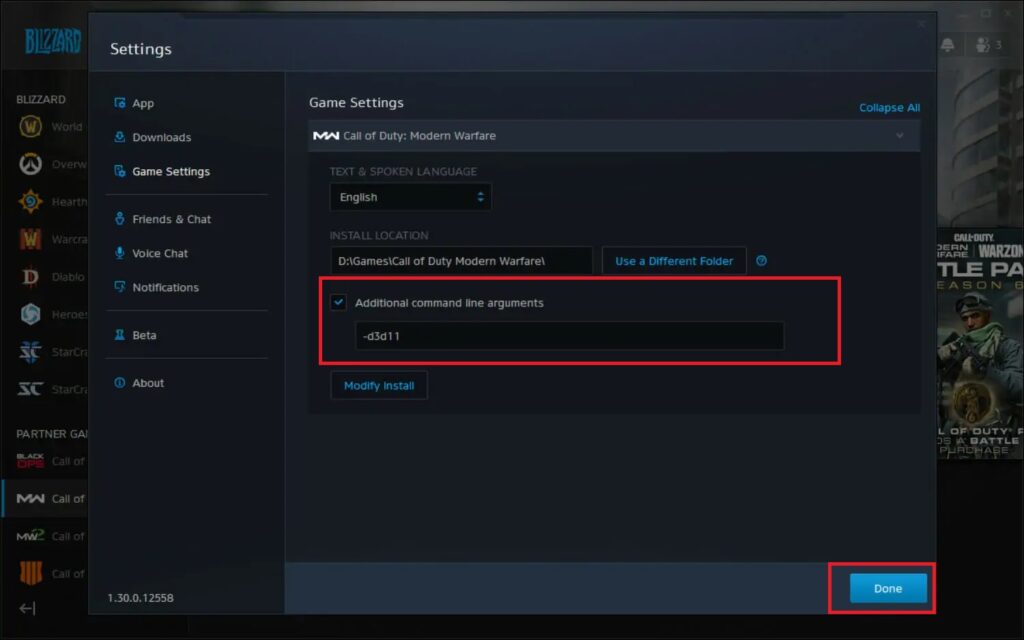
Task: Select Black Ops icon in partner games
Action: pos(30,461)
